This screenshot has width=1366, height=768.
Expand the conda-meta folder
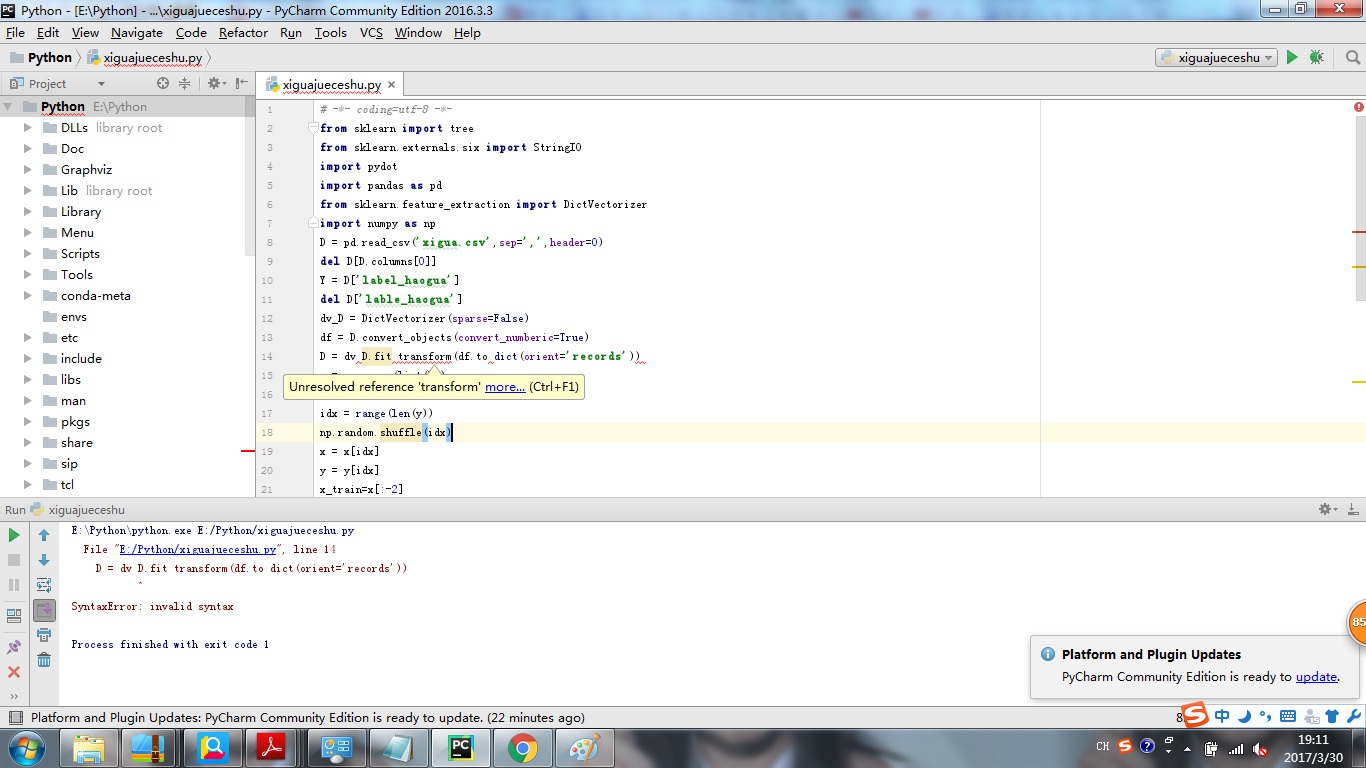pos(28,296)
